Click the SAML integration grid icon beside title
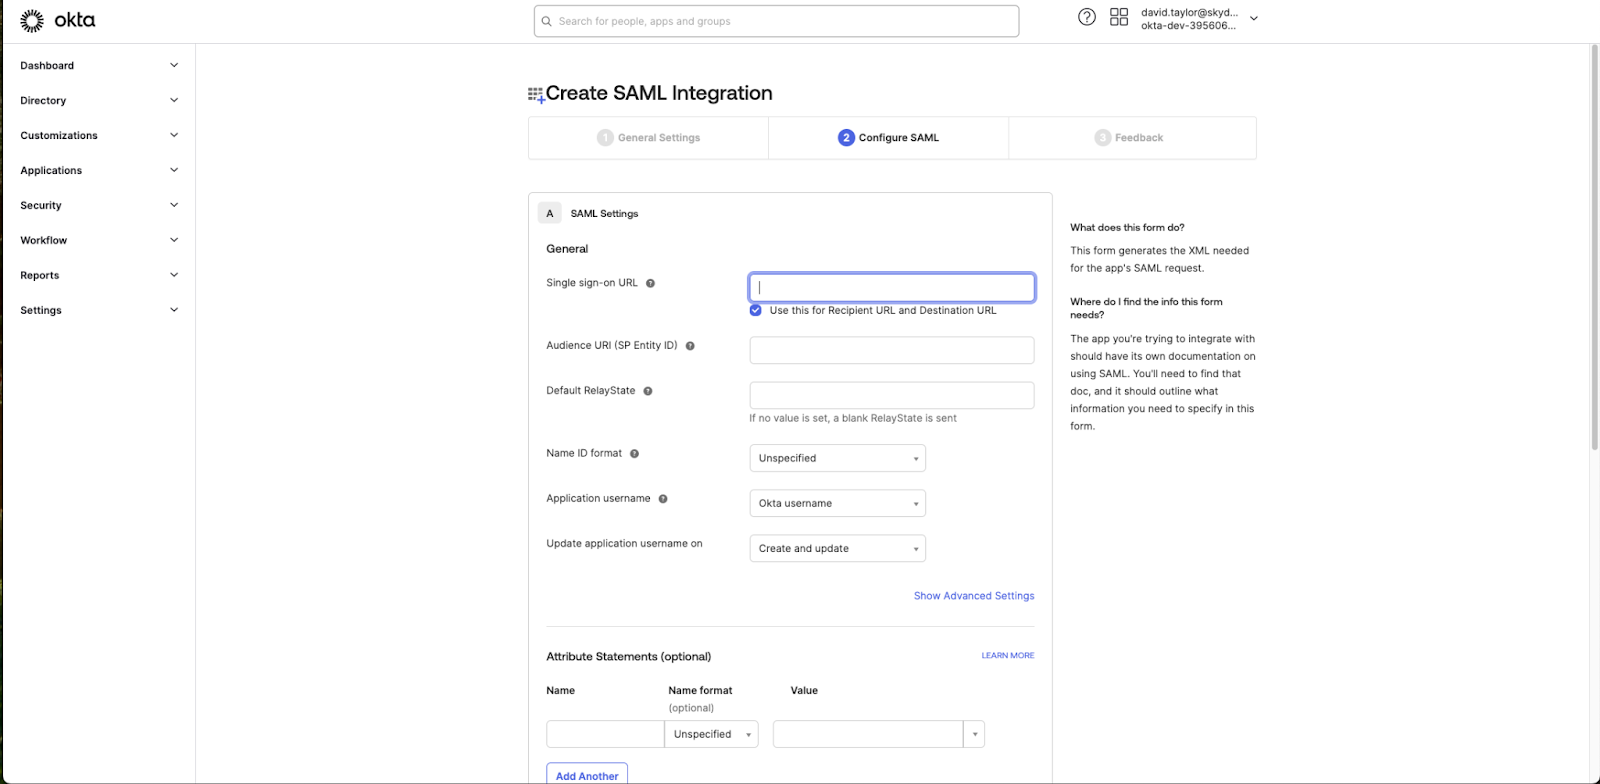This screenshot has width=1600, height=784. [x=536, y=95]
